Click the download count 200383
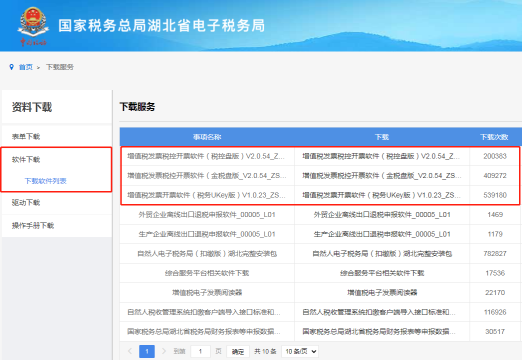 point(495,156)
